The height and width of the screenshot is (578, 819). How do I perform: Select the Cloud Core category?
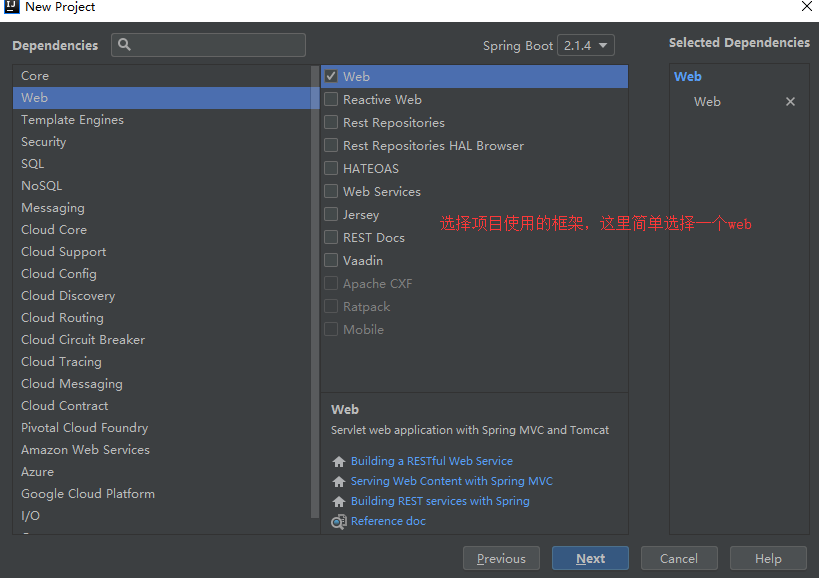(162, 229)
